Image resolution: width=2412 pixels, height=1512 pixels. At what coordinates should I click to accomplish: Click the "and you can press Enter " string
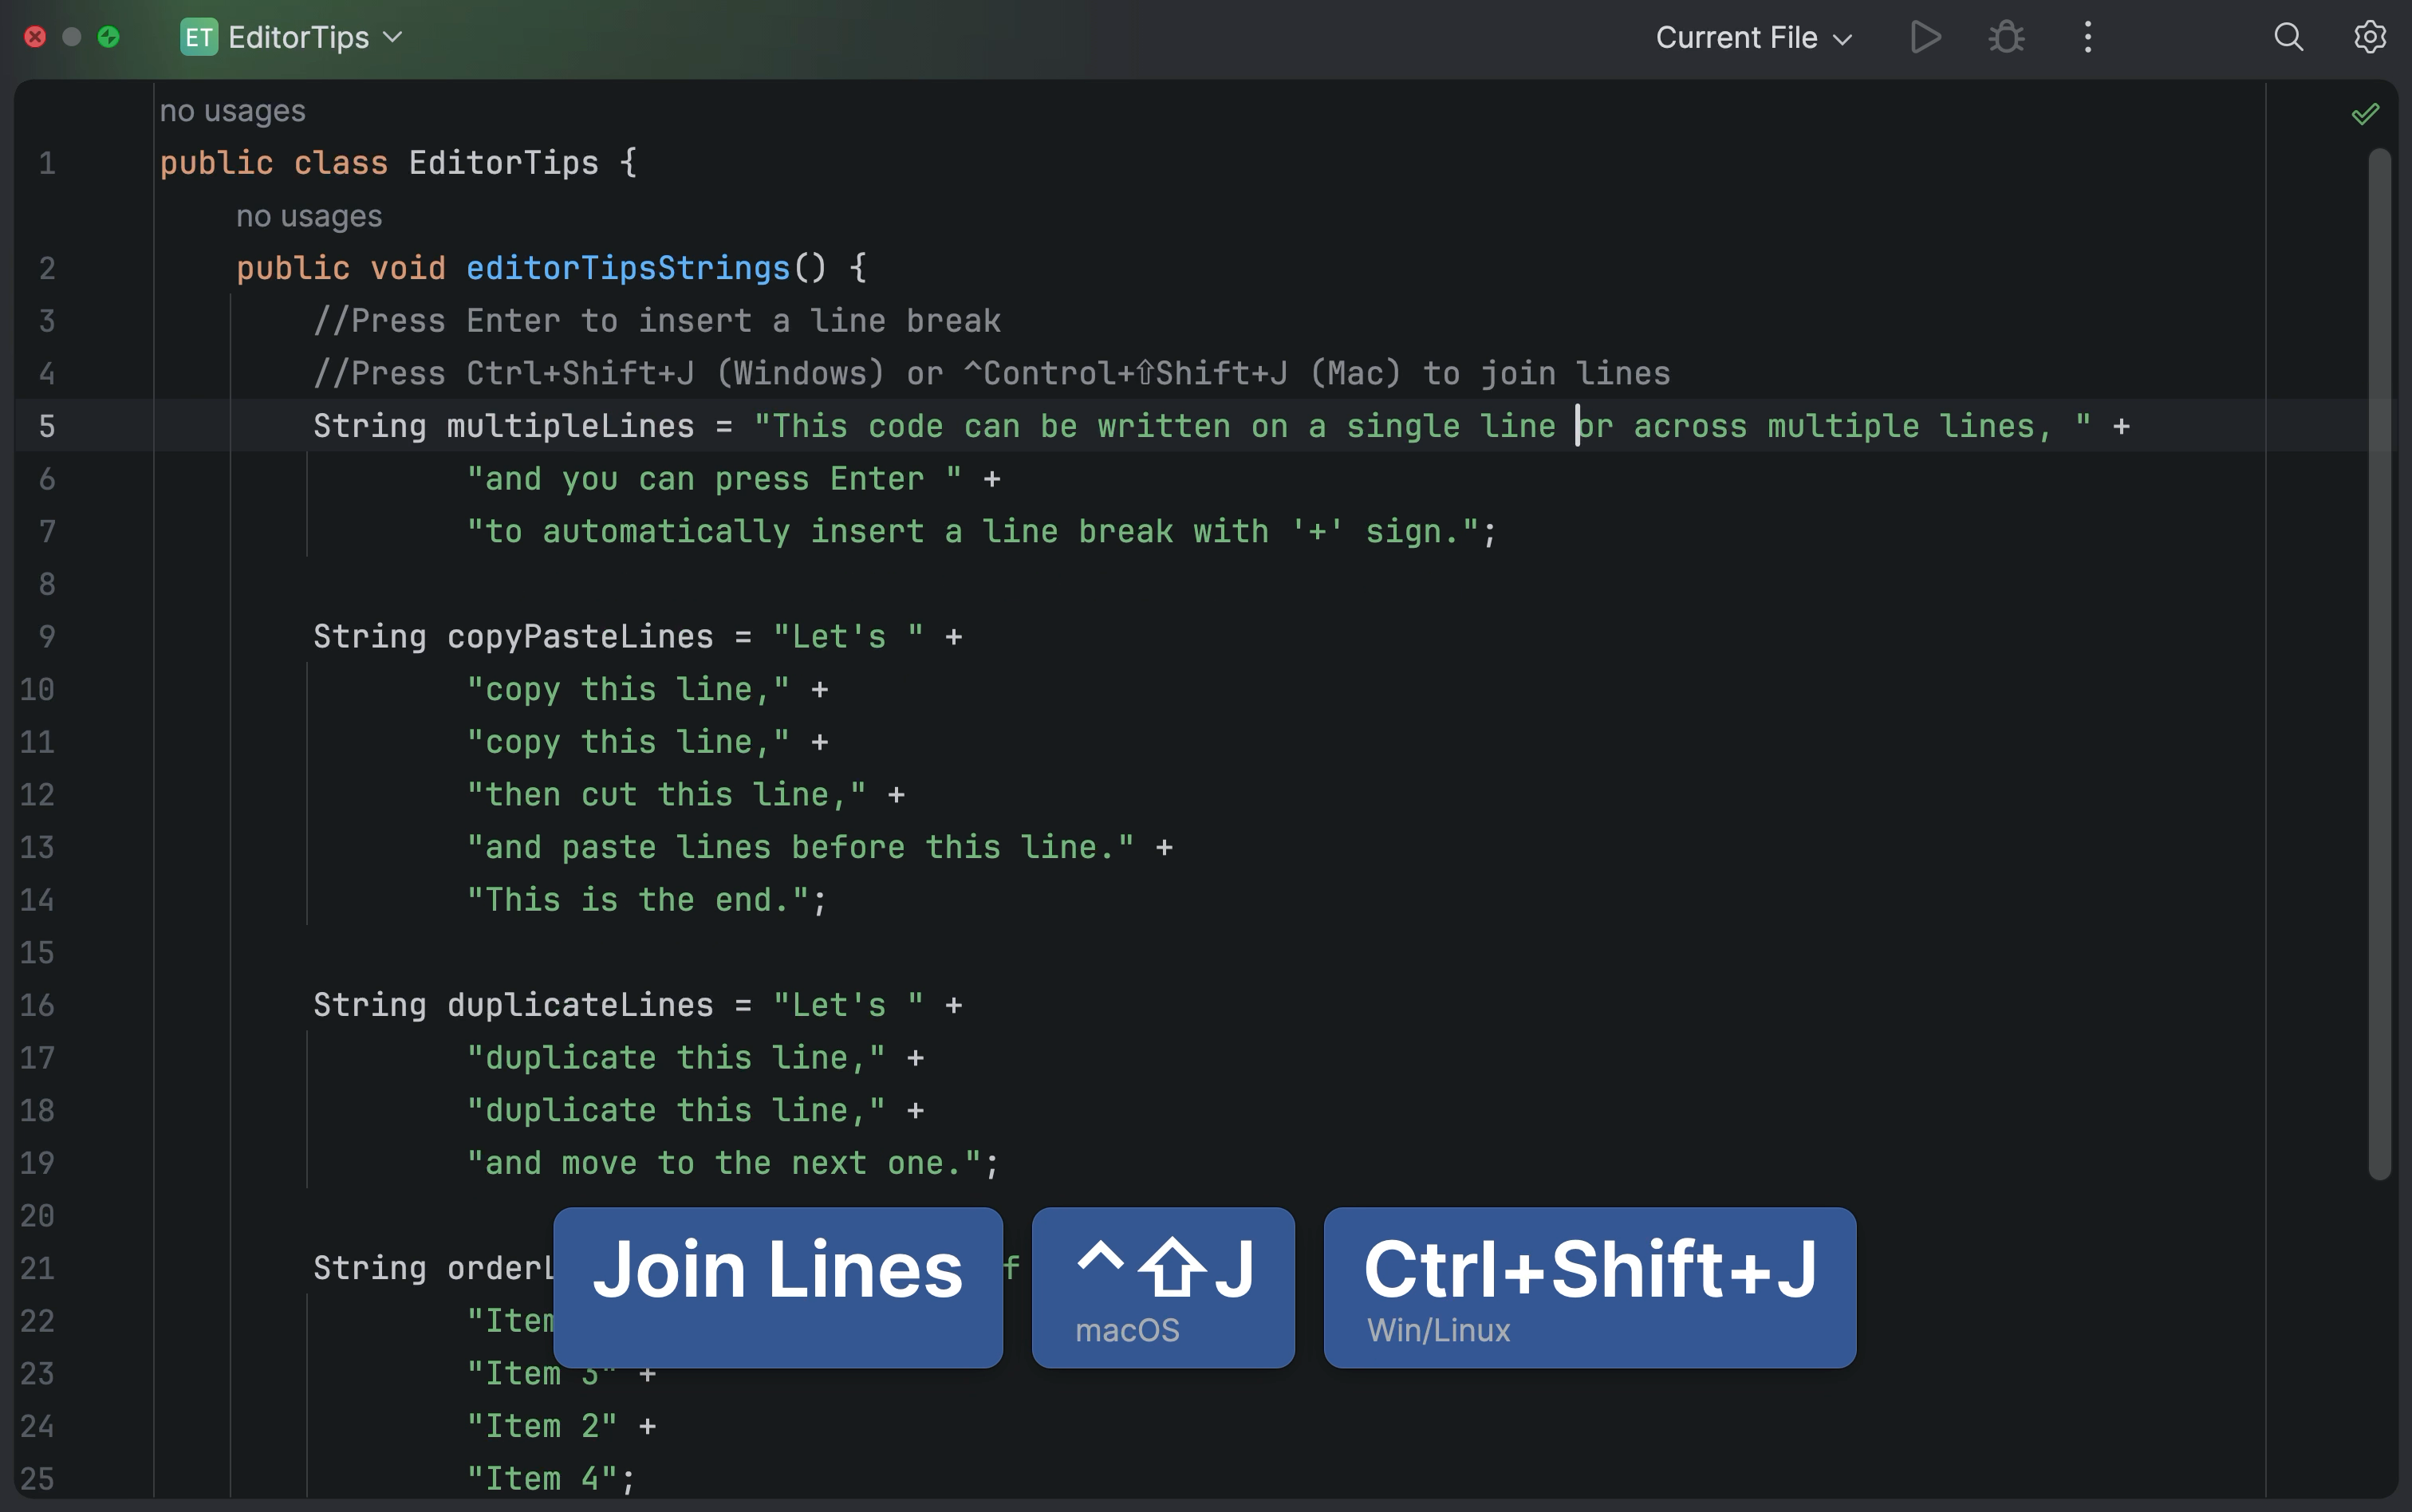point(714,479)
